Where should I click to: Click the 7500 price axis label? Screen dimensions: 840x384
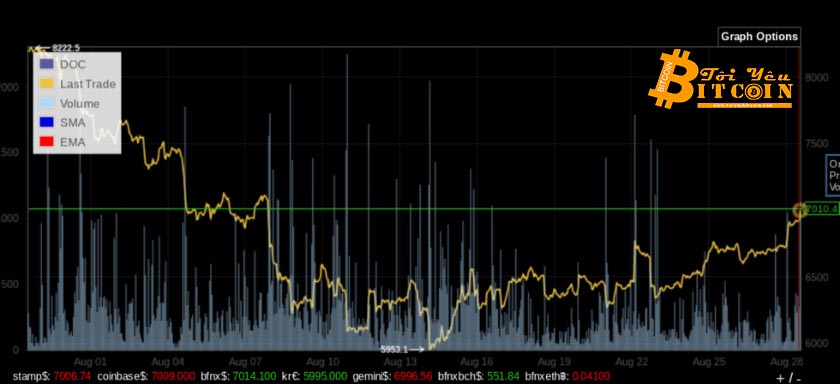pos(817,144)
